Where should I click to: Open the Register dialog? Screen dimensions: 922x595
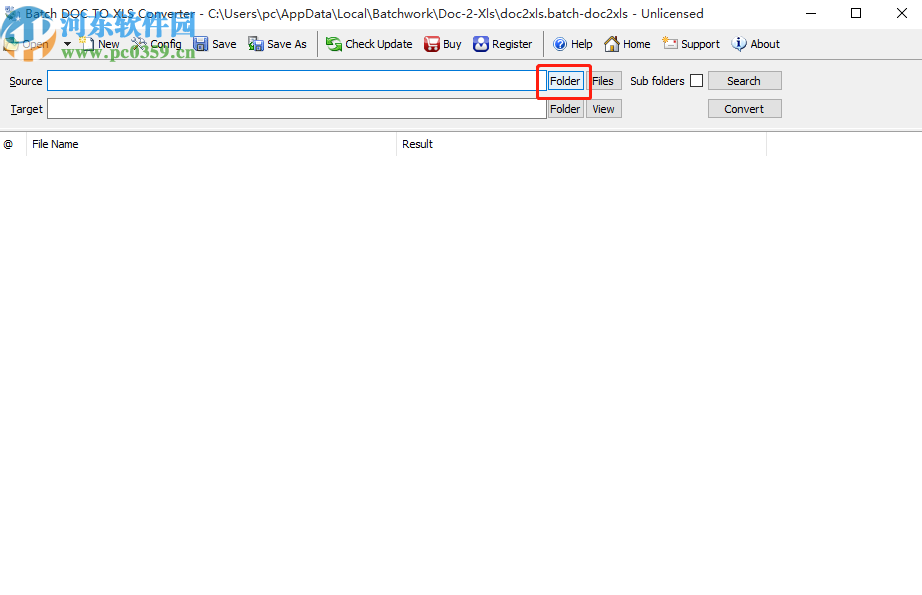click(503, 44)
